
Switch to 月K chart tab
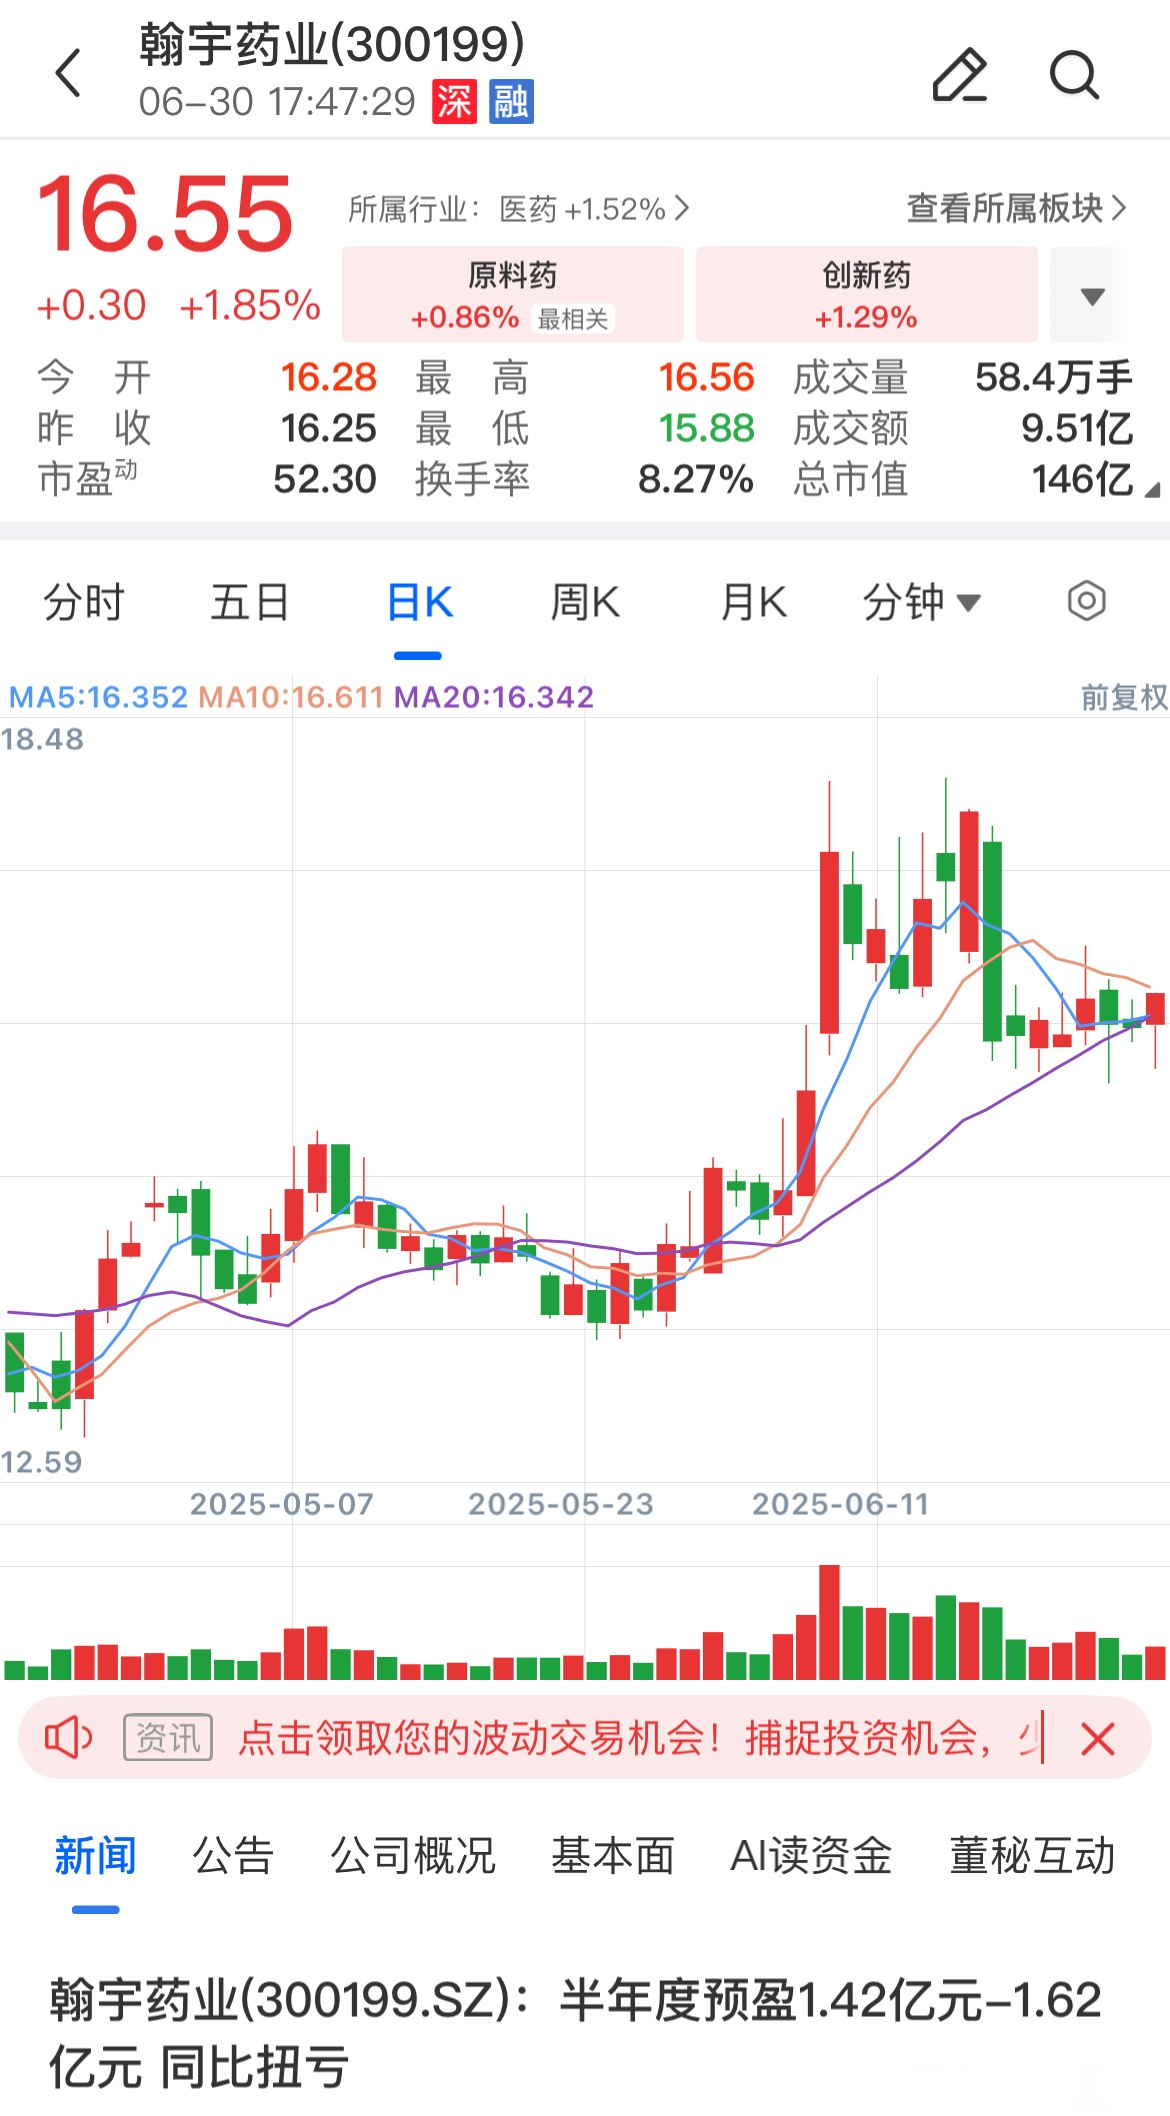pos(754,602)
